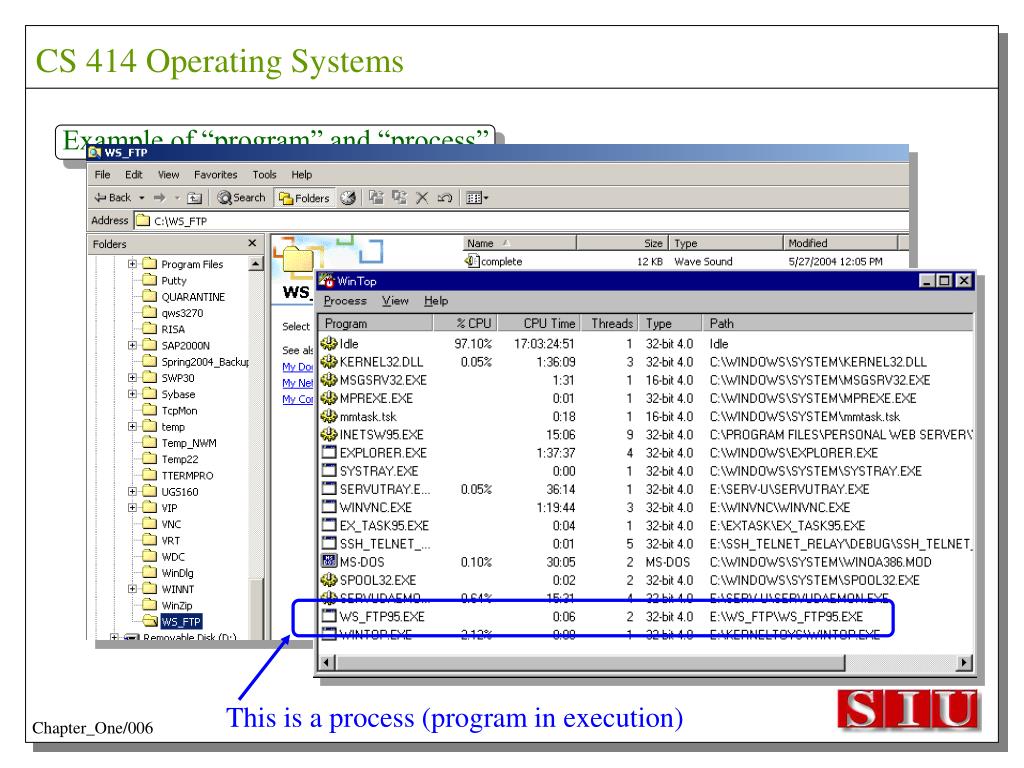Click the Forward arrow in WS_FTP toolbar
1024x768 pixels.
[159, 197]
